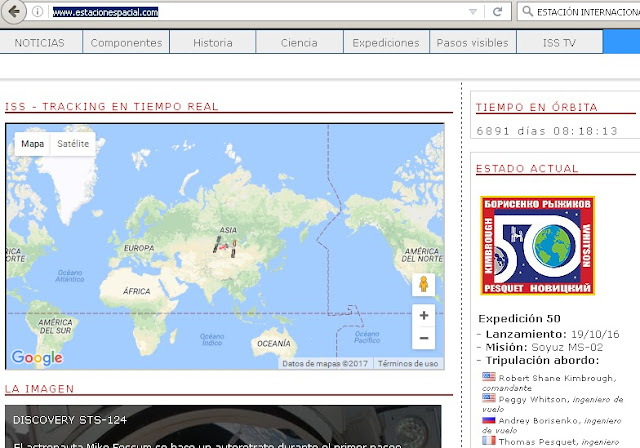Click the Datos de mapas ©2017 text
Image resolution: width=640 pixels, height=448 pixels.
point(325,363)
